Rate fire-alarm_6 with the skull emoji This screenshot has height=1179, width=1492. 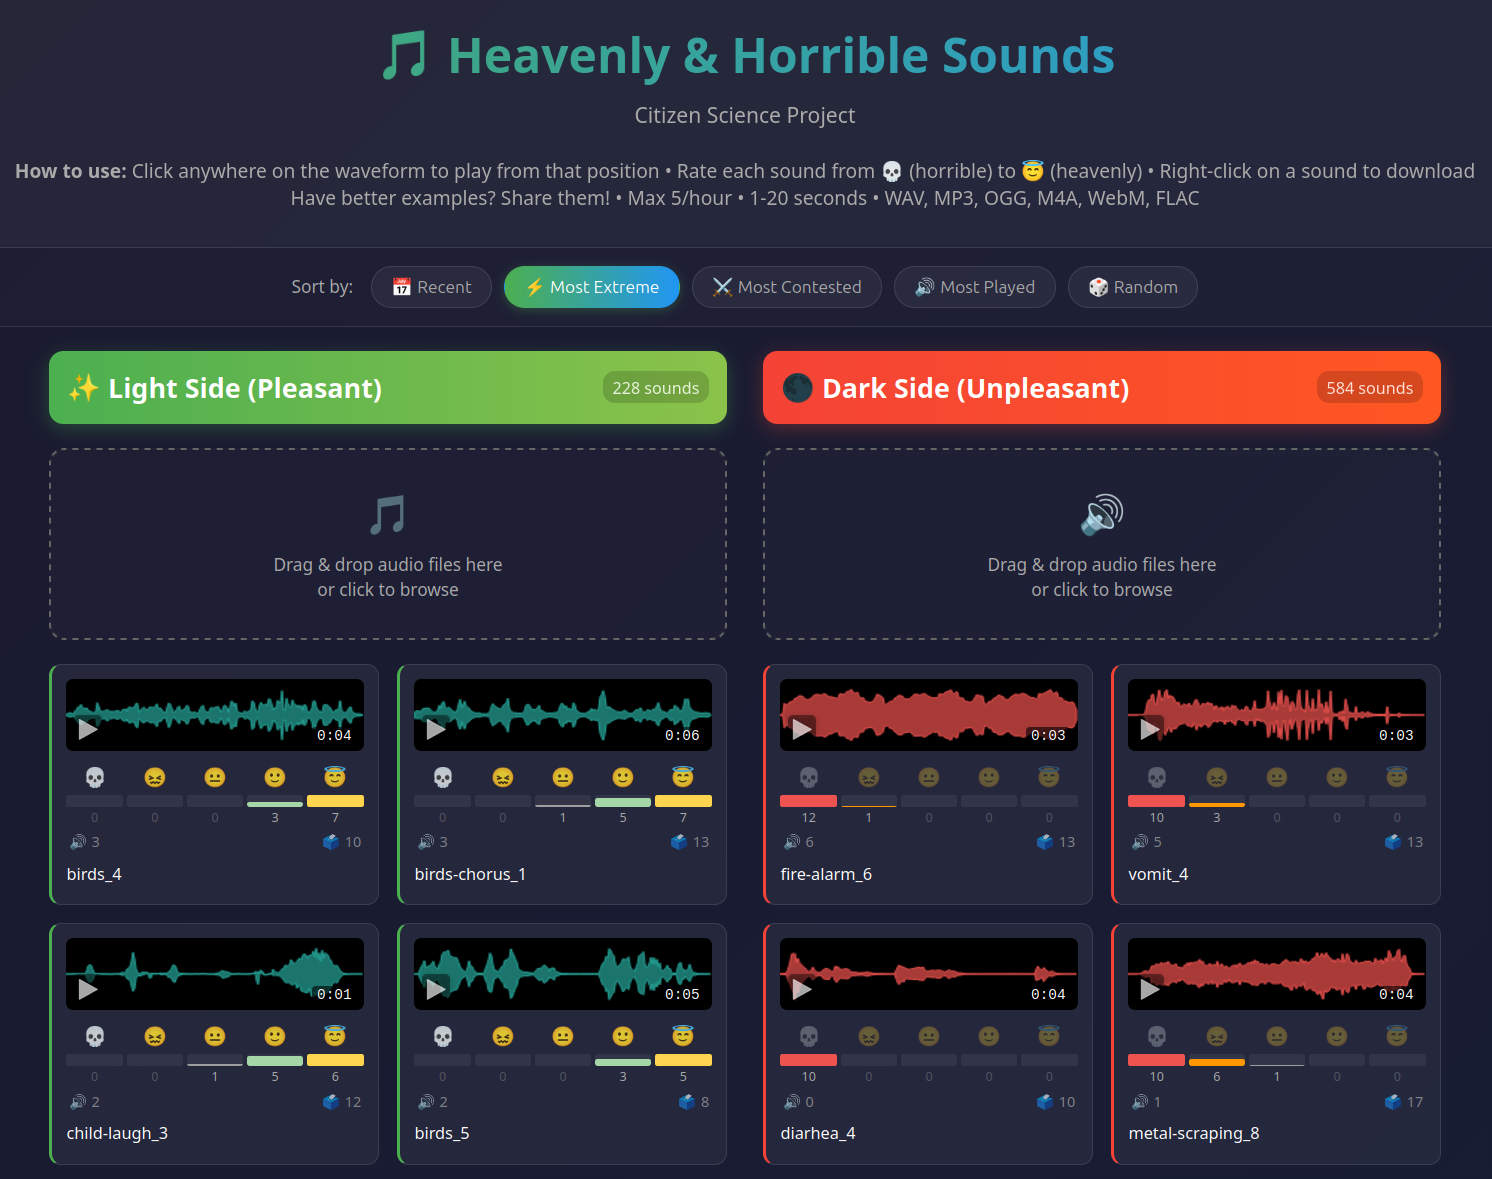click(809, 777)
